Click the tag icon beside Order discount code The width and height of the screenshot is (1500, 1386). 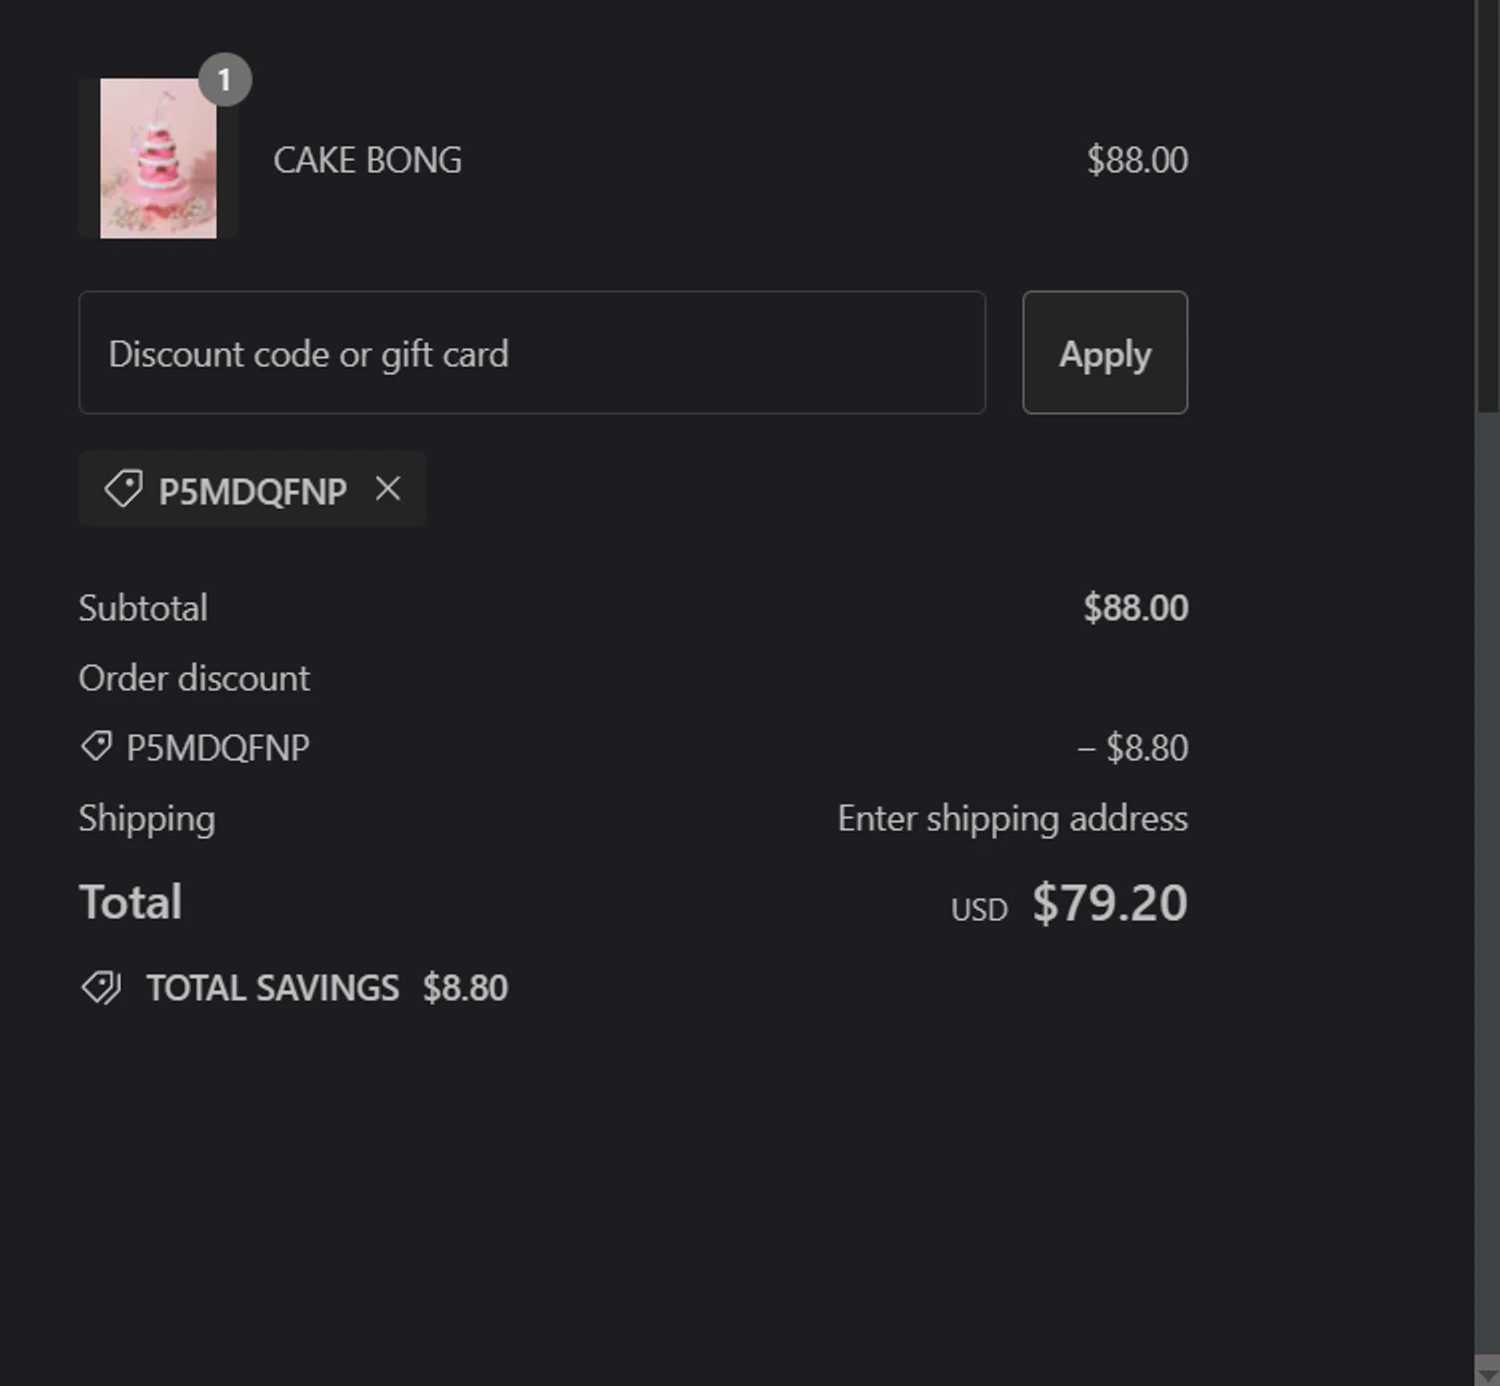point(96,747)
